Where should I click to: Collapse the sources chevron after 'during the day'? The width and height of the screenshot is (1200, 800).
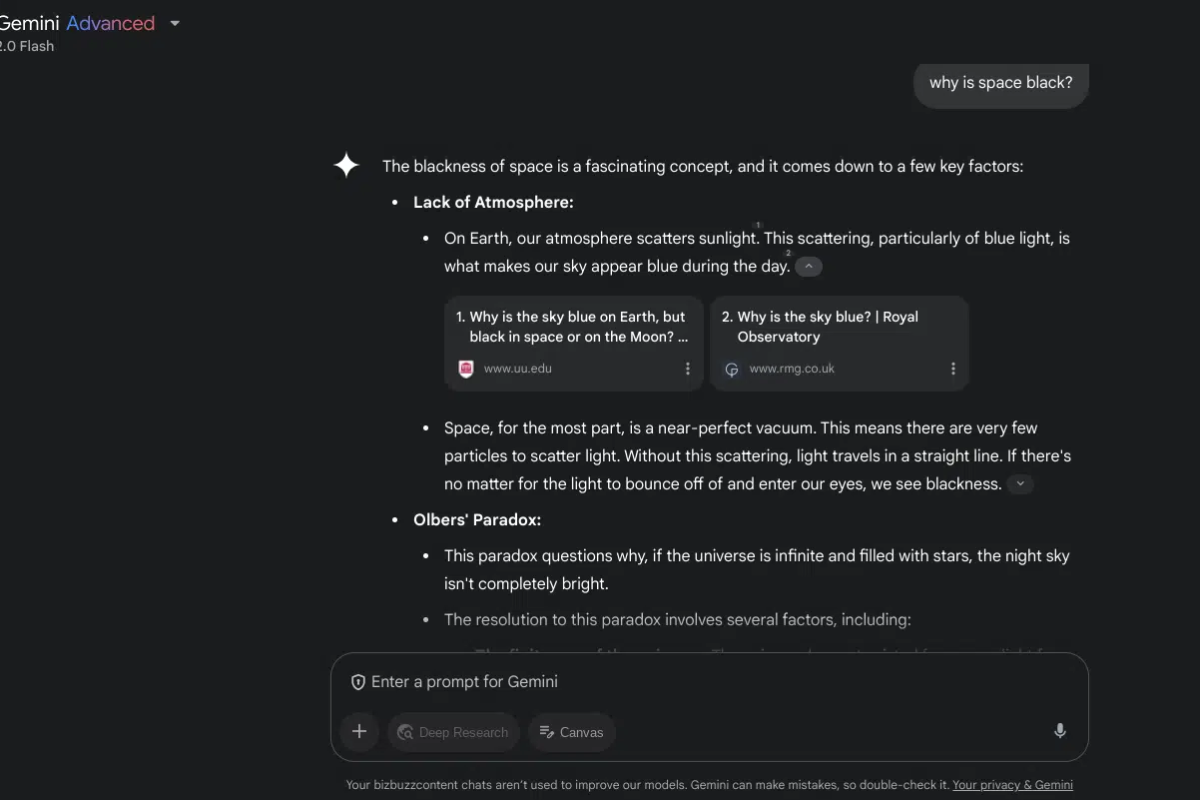point(809,267)
